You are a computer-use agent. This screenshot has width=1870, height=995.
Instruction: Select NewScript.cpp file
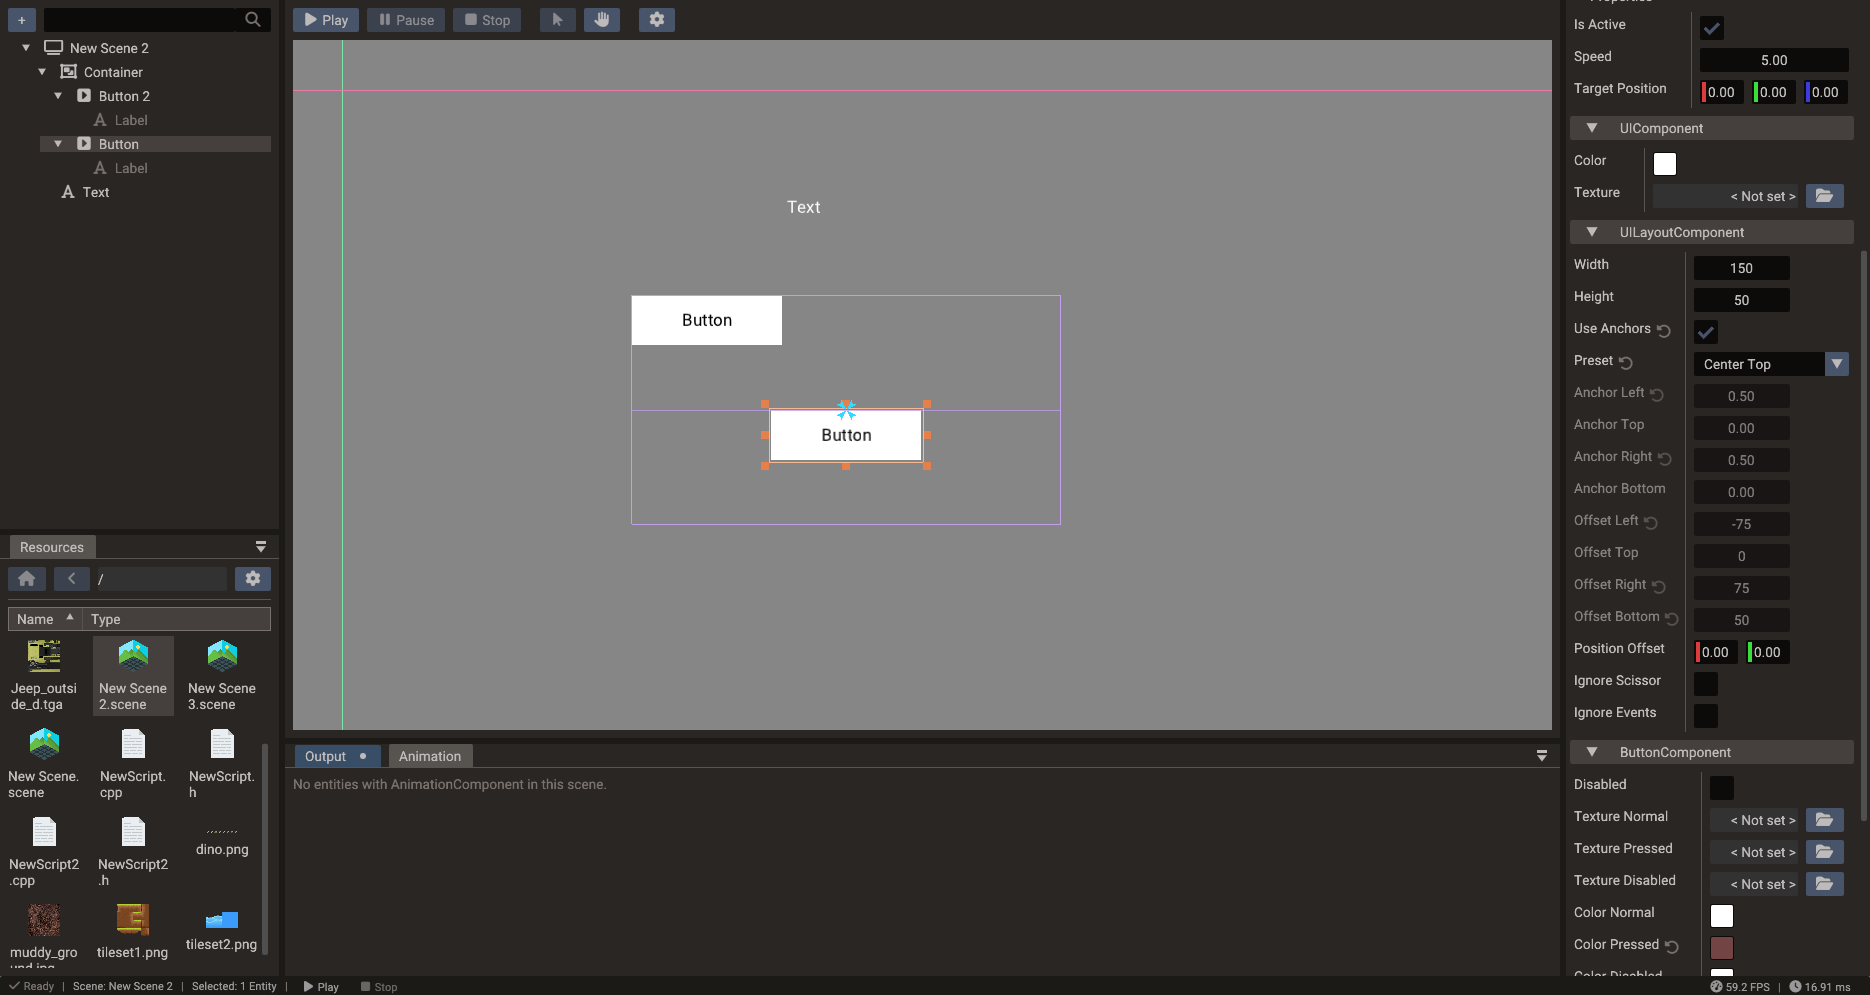(x=133, y=763)
